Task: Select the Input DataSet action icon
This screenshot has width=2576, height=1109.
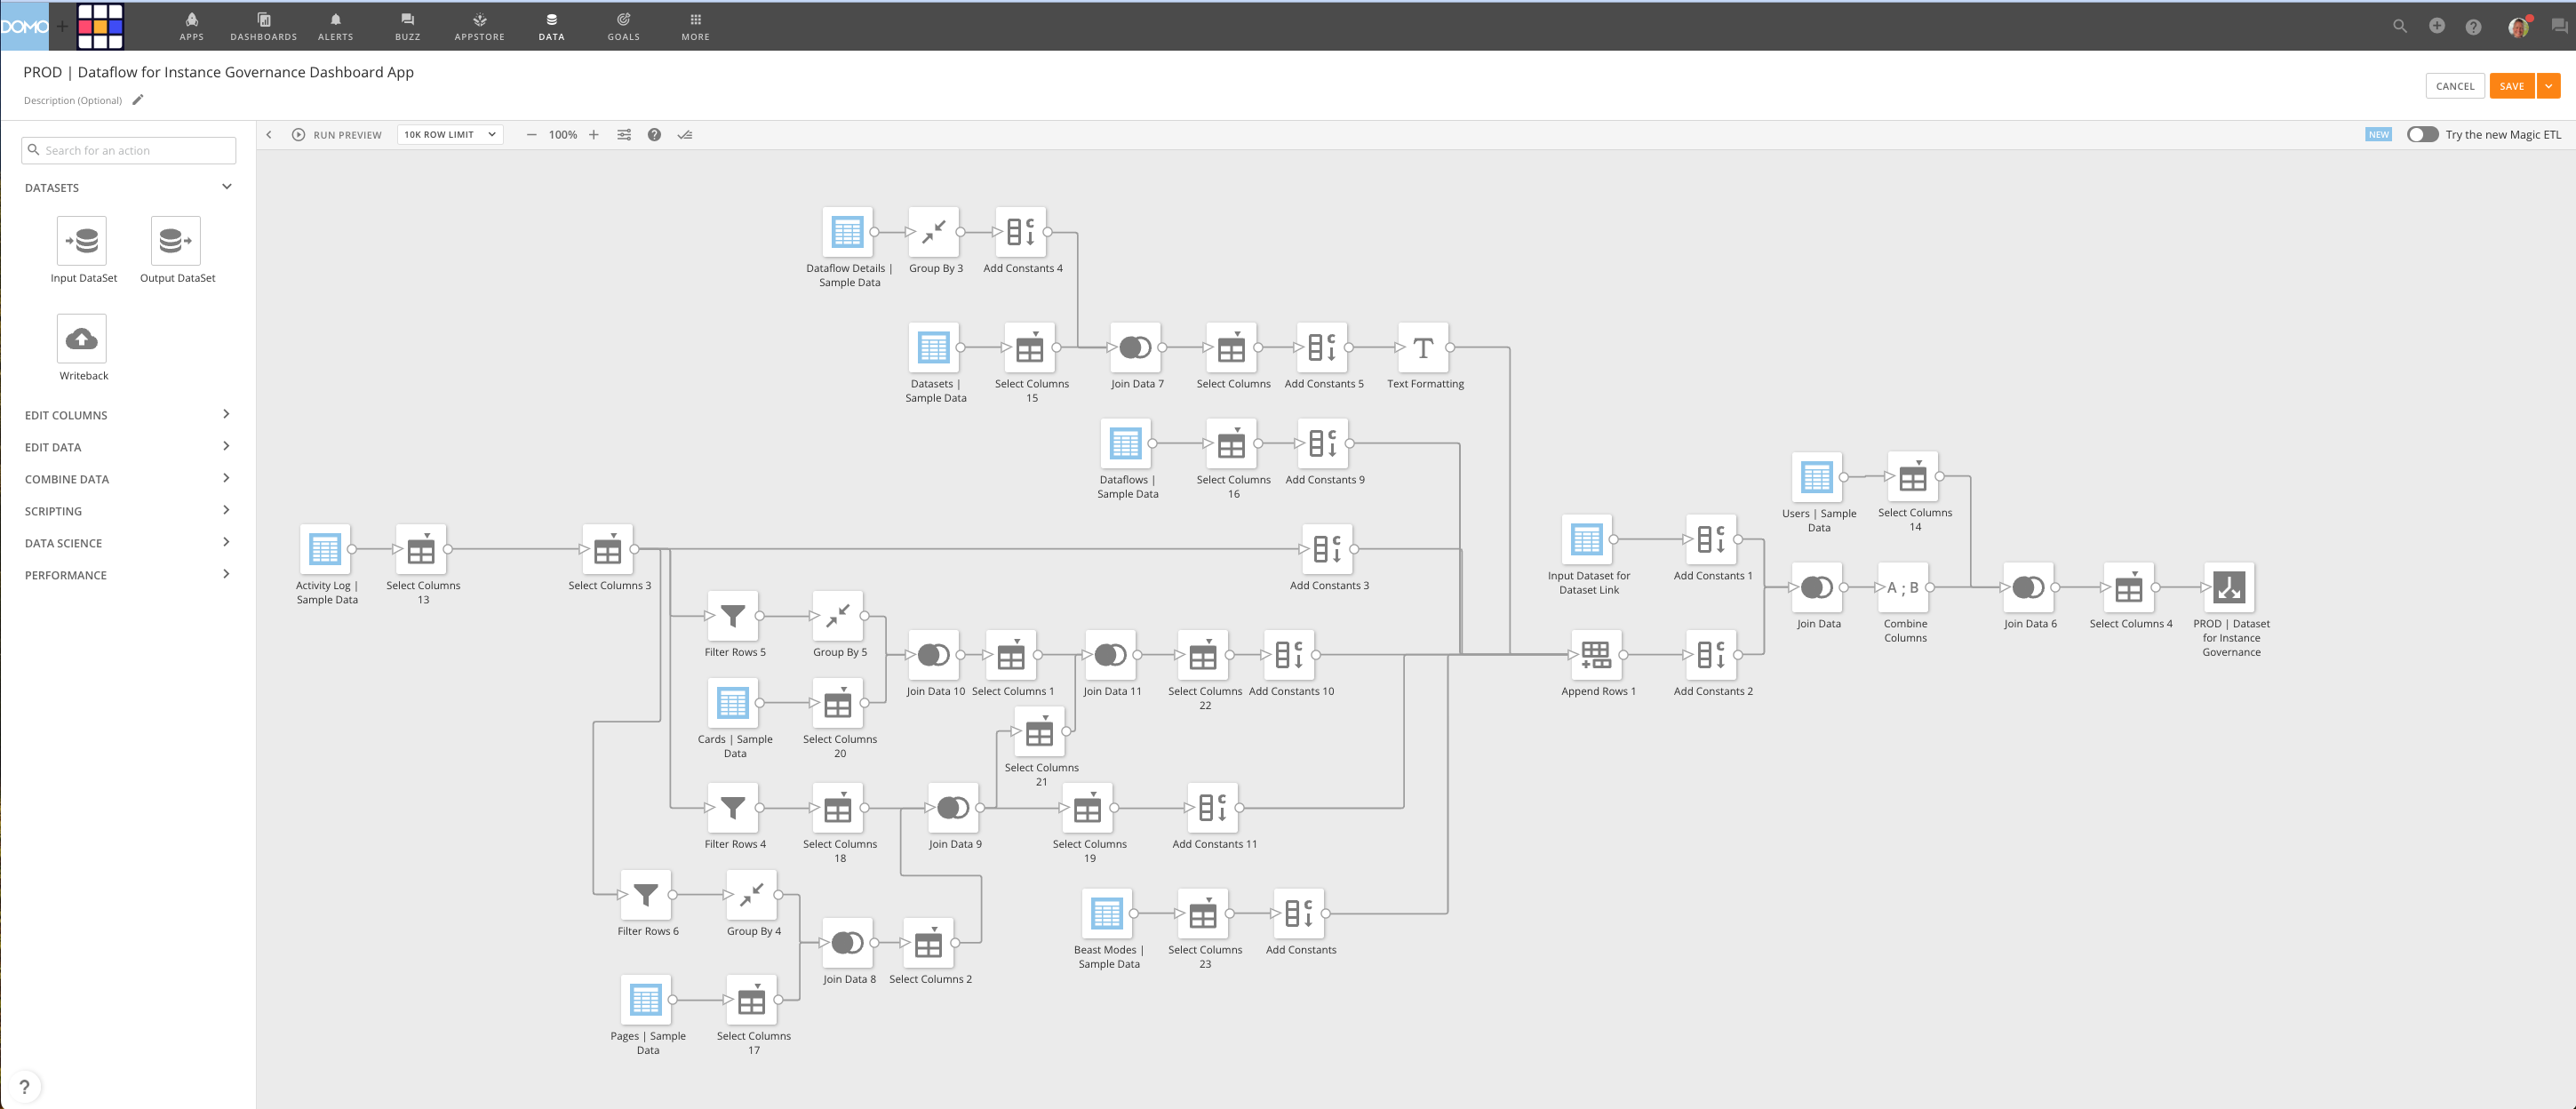Action: tap(82, 241)
